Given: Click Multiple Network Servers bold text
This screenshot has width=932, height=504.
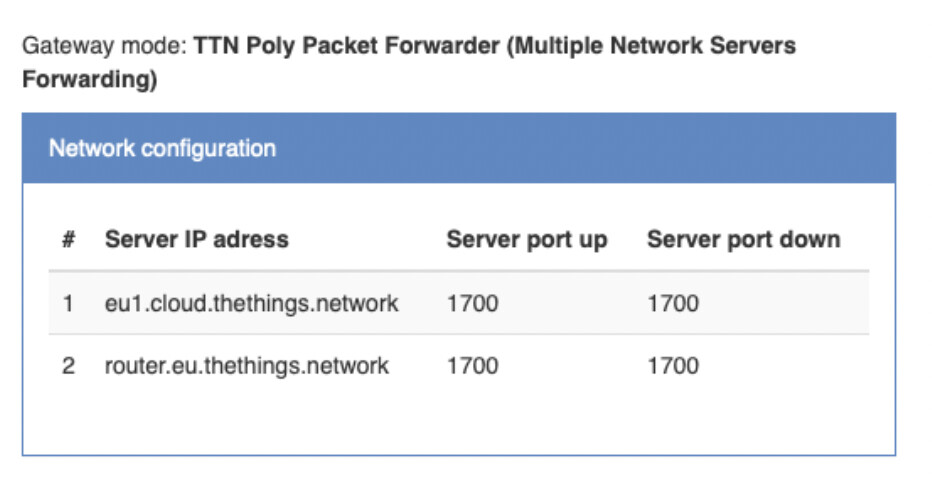Looking at the screenshot, I should 651,46.
